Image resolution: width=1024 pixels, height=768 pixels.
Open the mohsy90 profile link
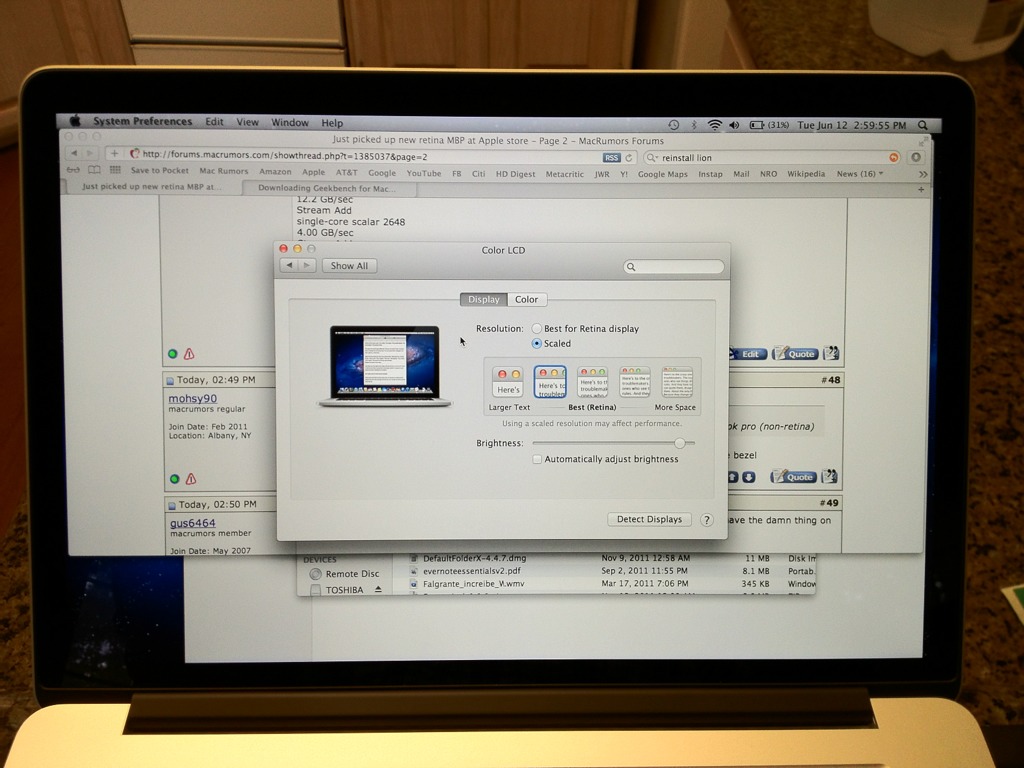click(x=193, y=398)
